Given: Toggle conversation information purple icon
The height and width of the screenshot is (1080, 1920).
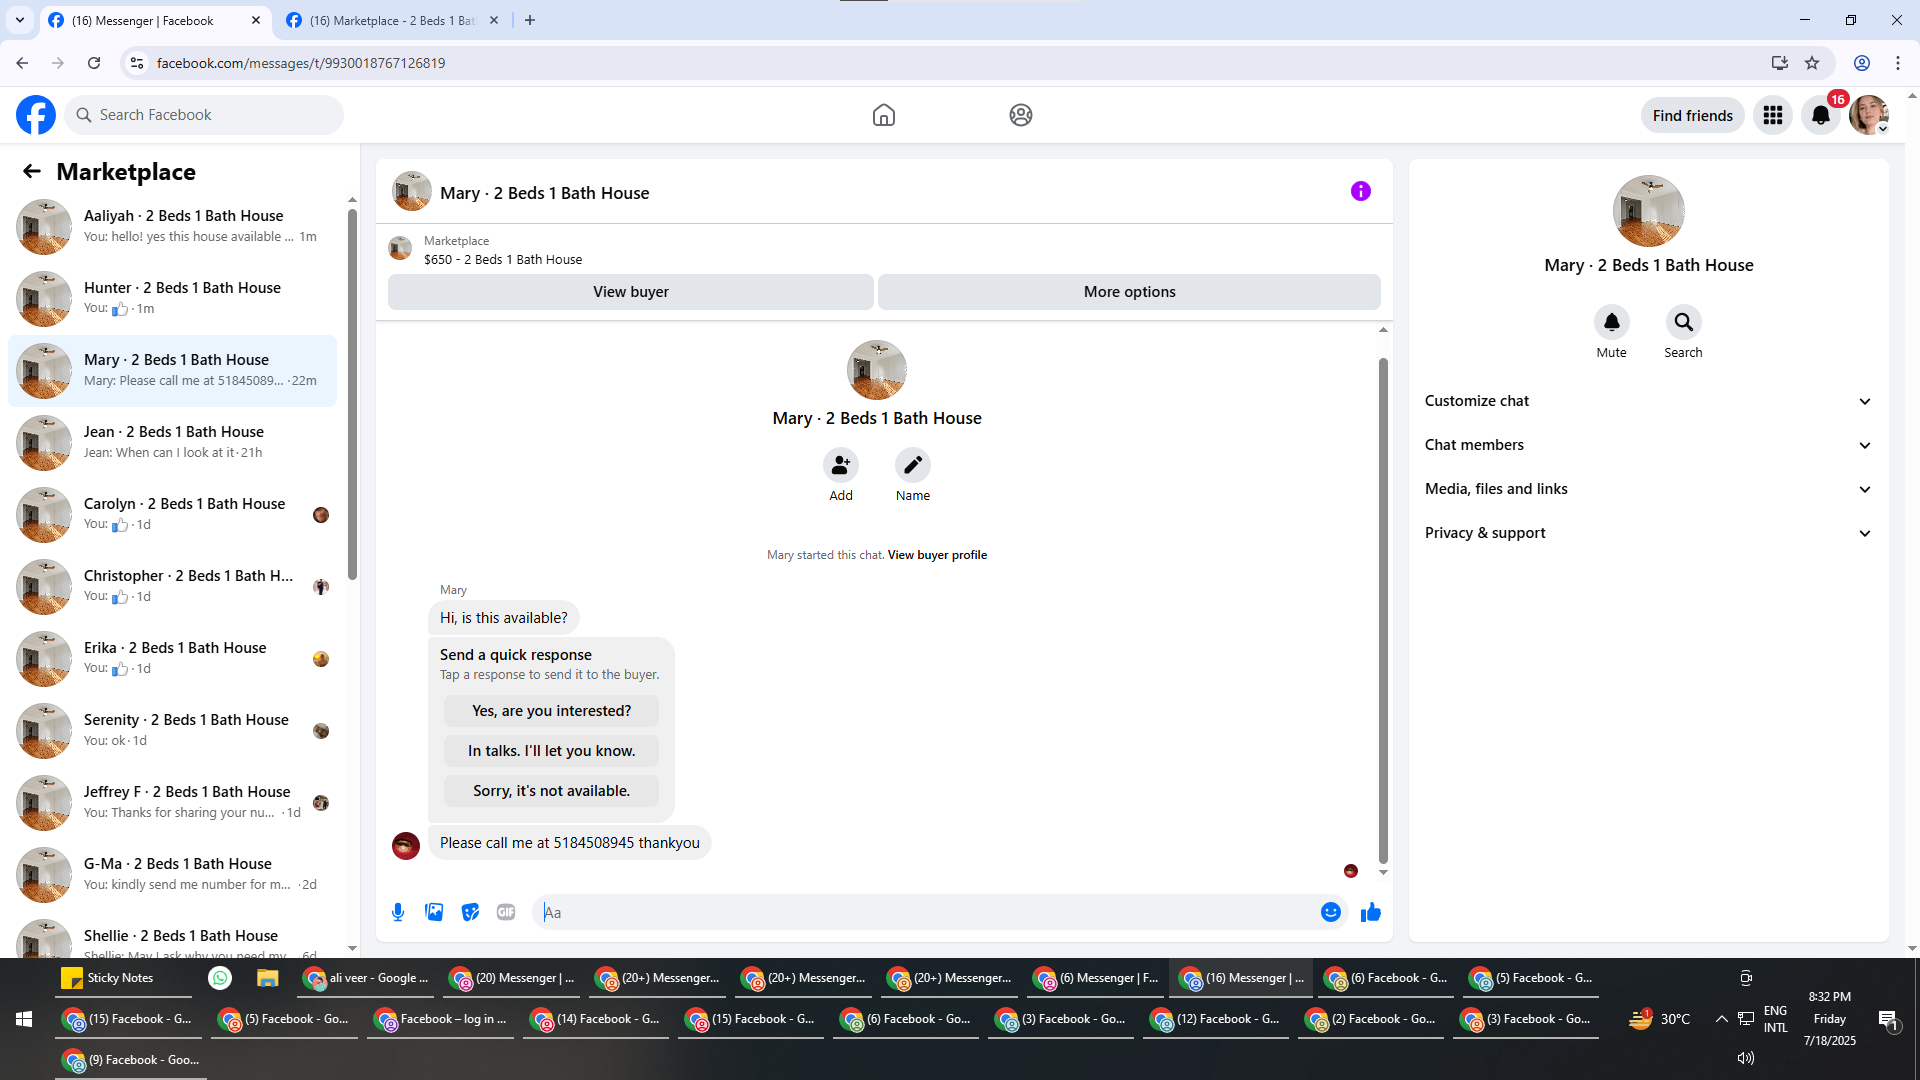Looking at the screenshot, I should pos(1360,191).
